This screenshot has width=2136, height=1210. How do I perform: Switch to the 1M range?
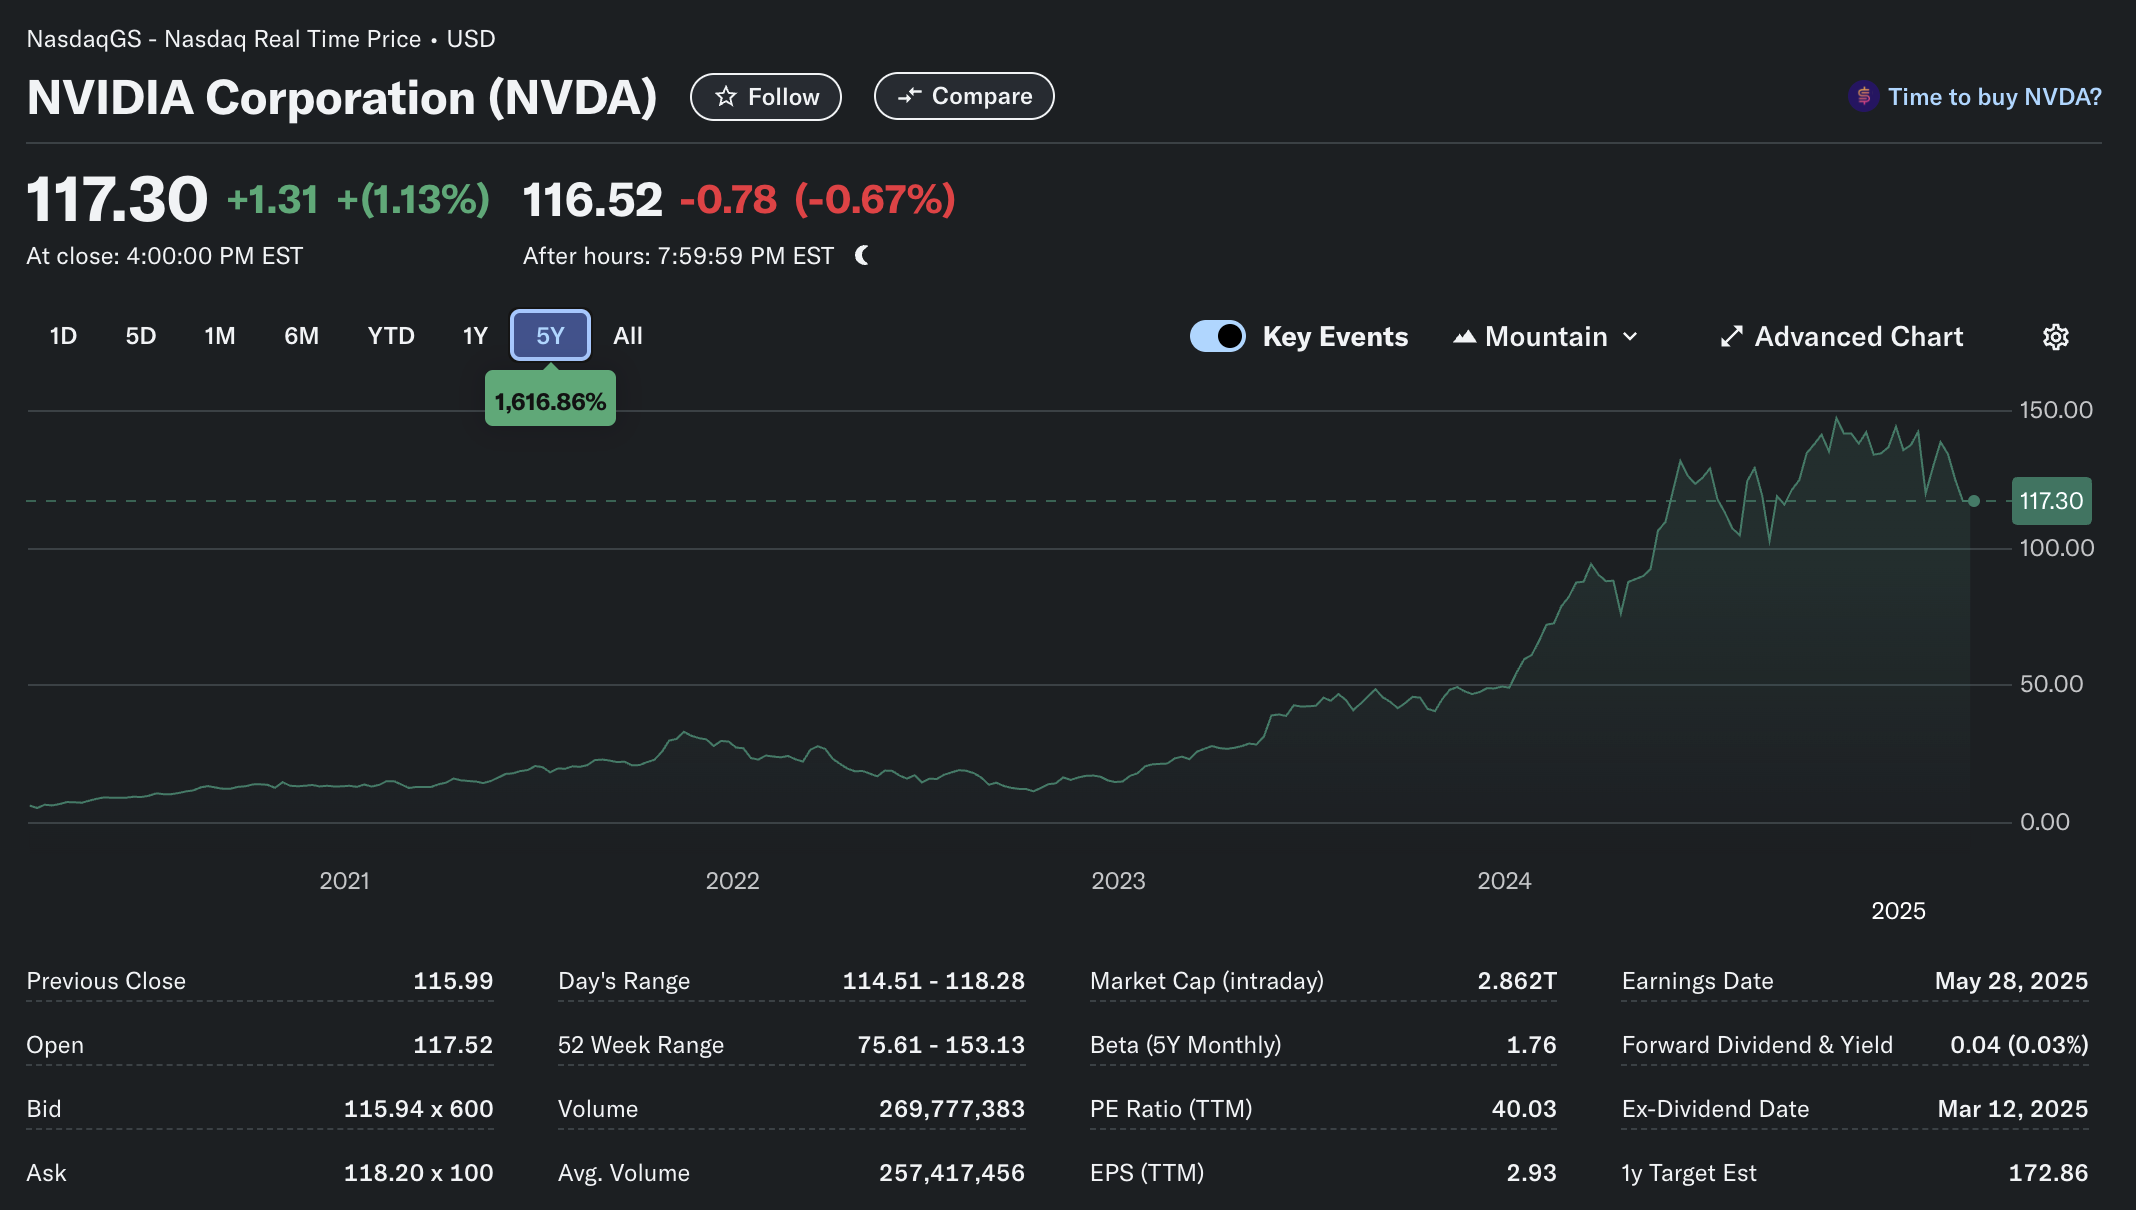click(220, 336)
